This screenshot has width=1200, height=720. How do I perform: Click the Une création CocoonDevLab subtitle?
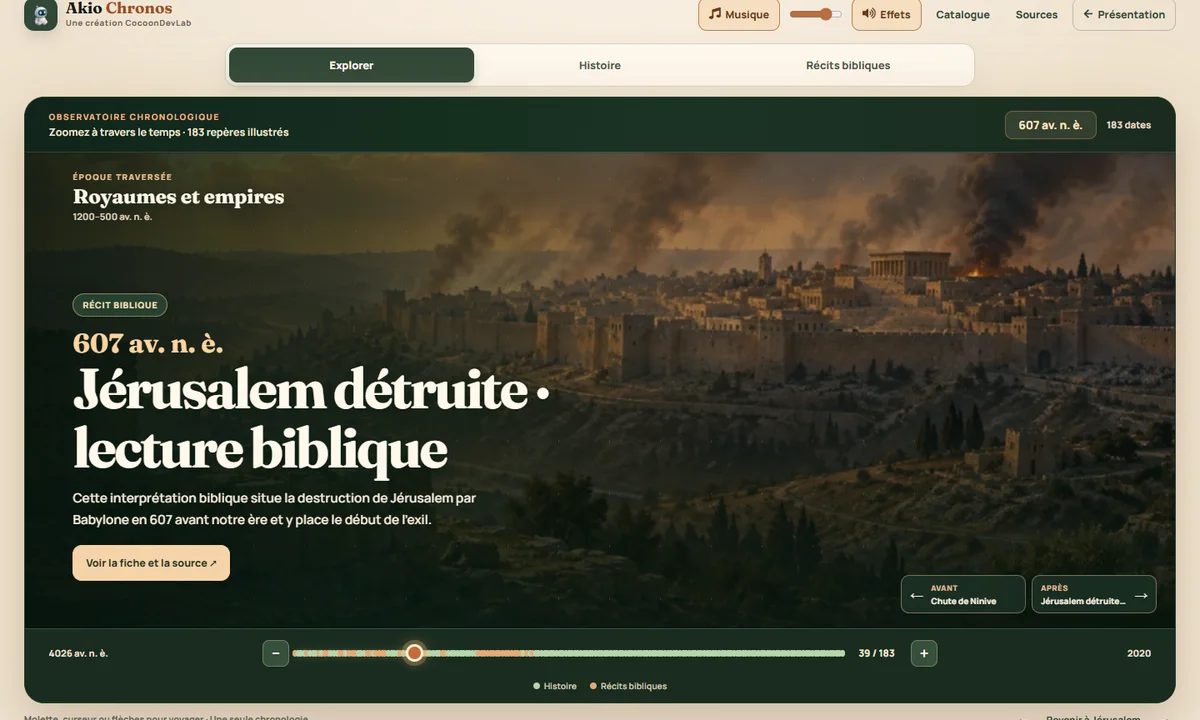click(x=128, y=23)
